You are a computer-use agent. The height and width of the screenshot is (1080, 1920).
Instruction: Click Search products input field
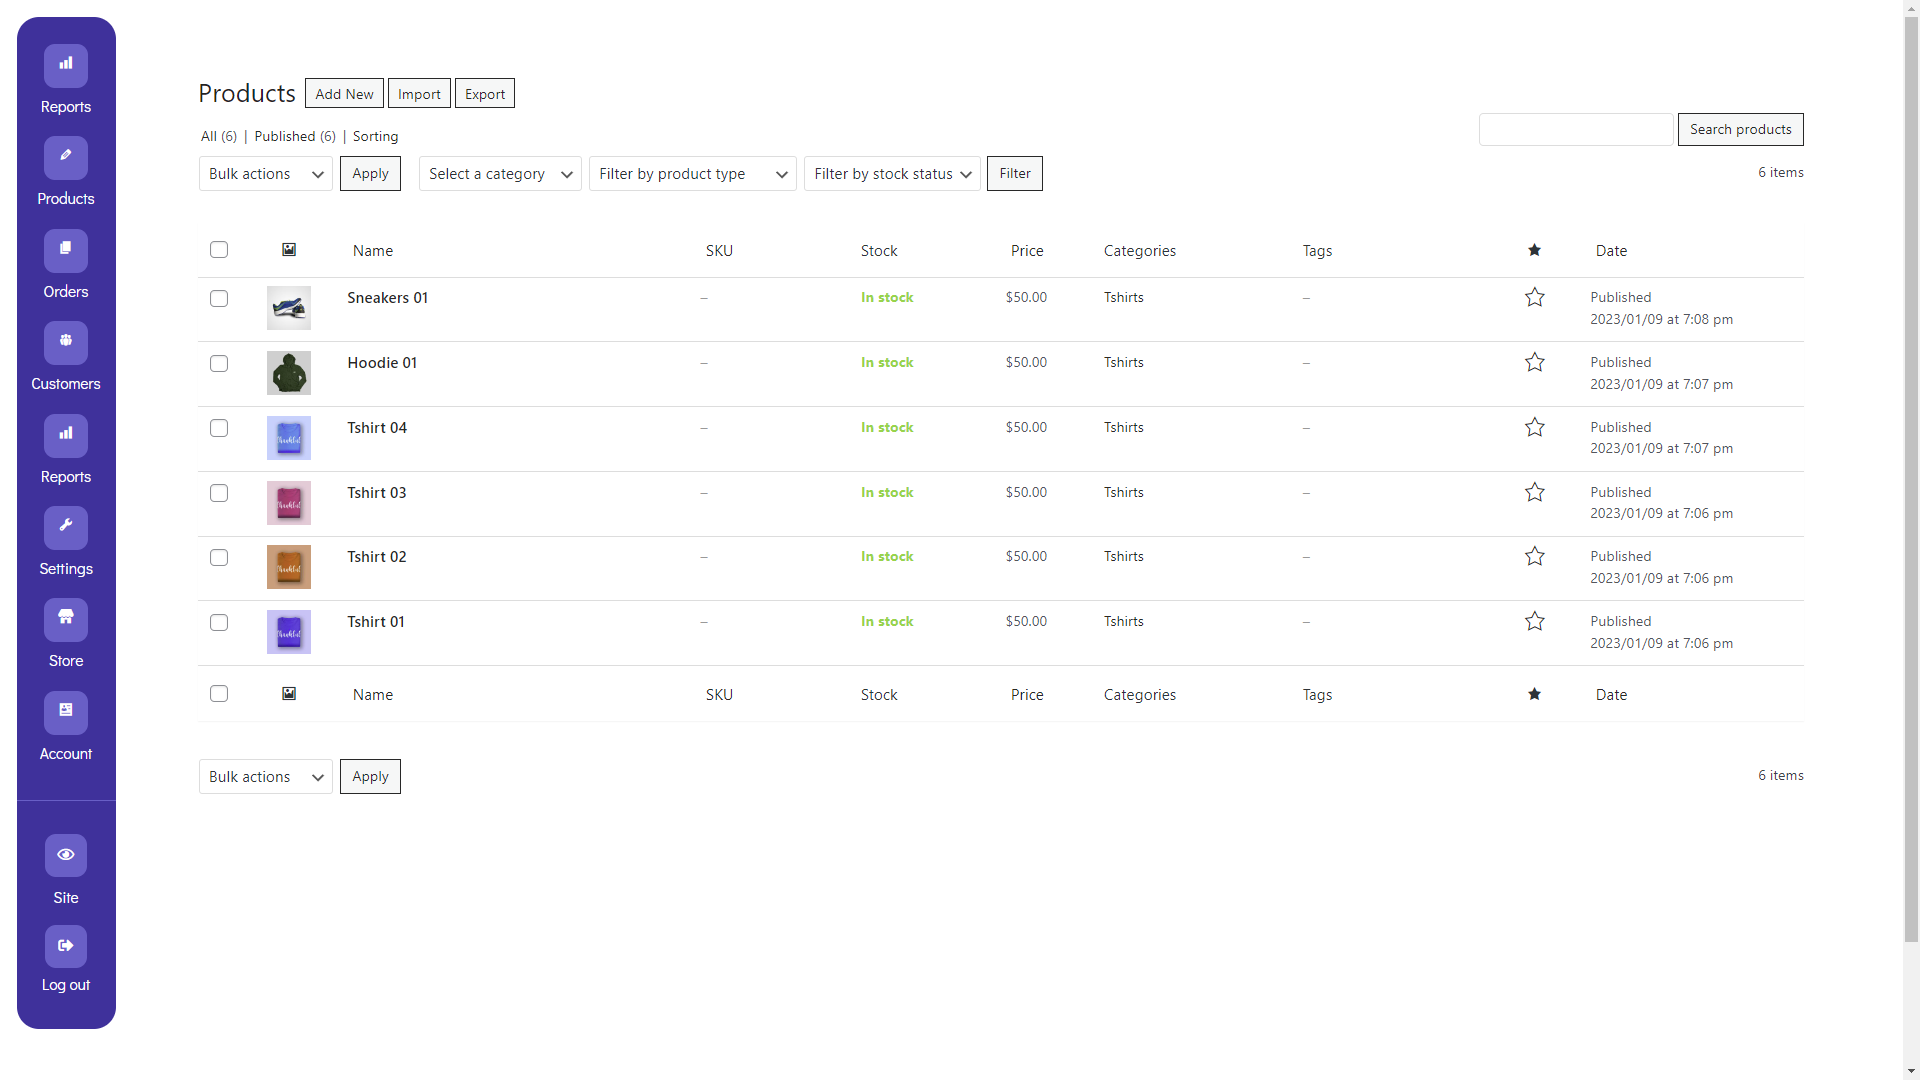click(1576, 128)
